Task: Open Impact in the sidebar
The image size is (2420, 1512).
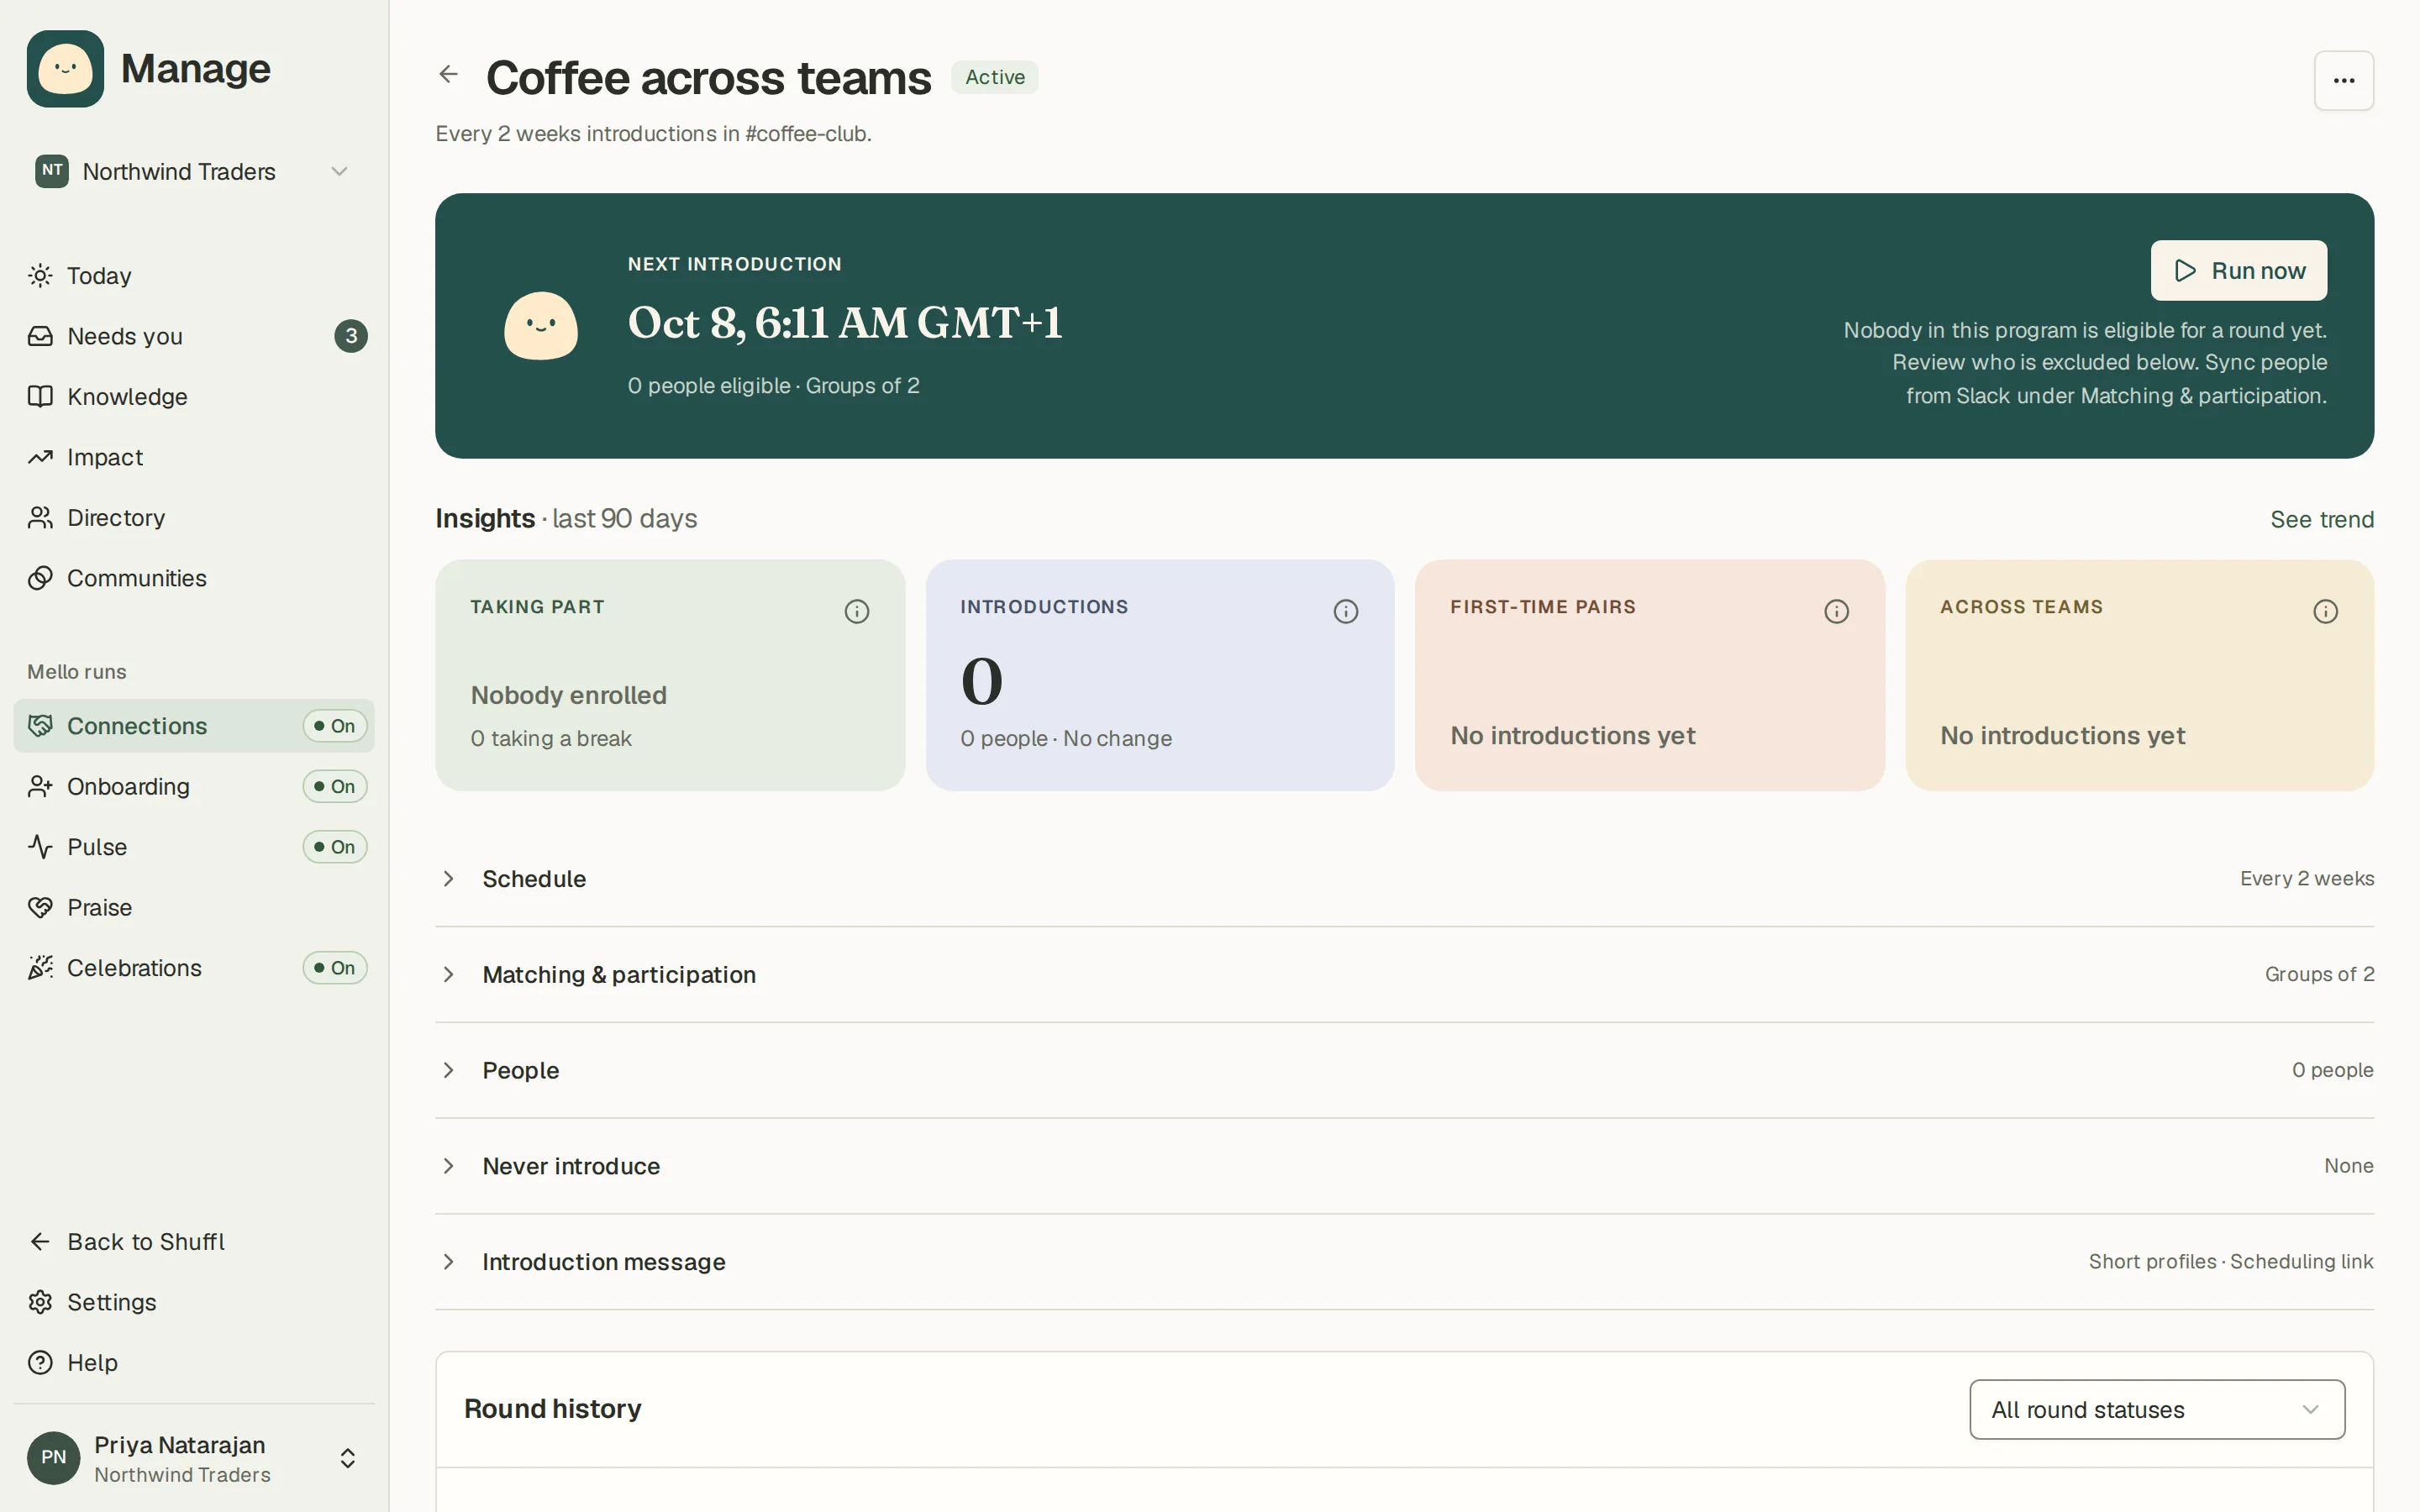Action: pos(194,457)
